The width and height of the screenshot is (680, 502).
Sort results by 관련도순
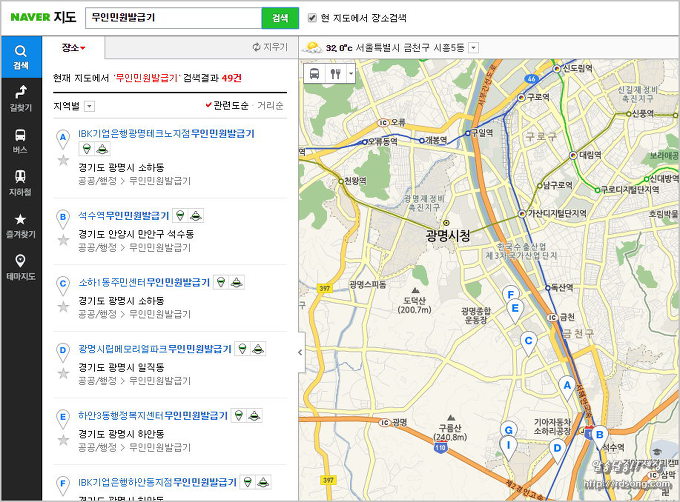tap(227, 105)
